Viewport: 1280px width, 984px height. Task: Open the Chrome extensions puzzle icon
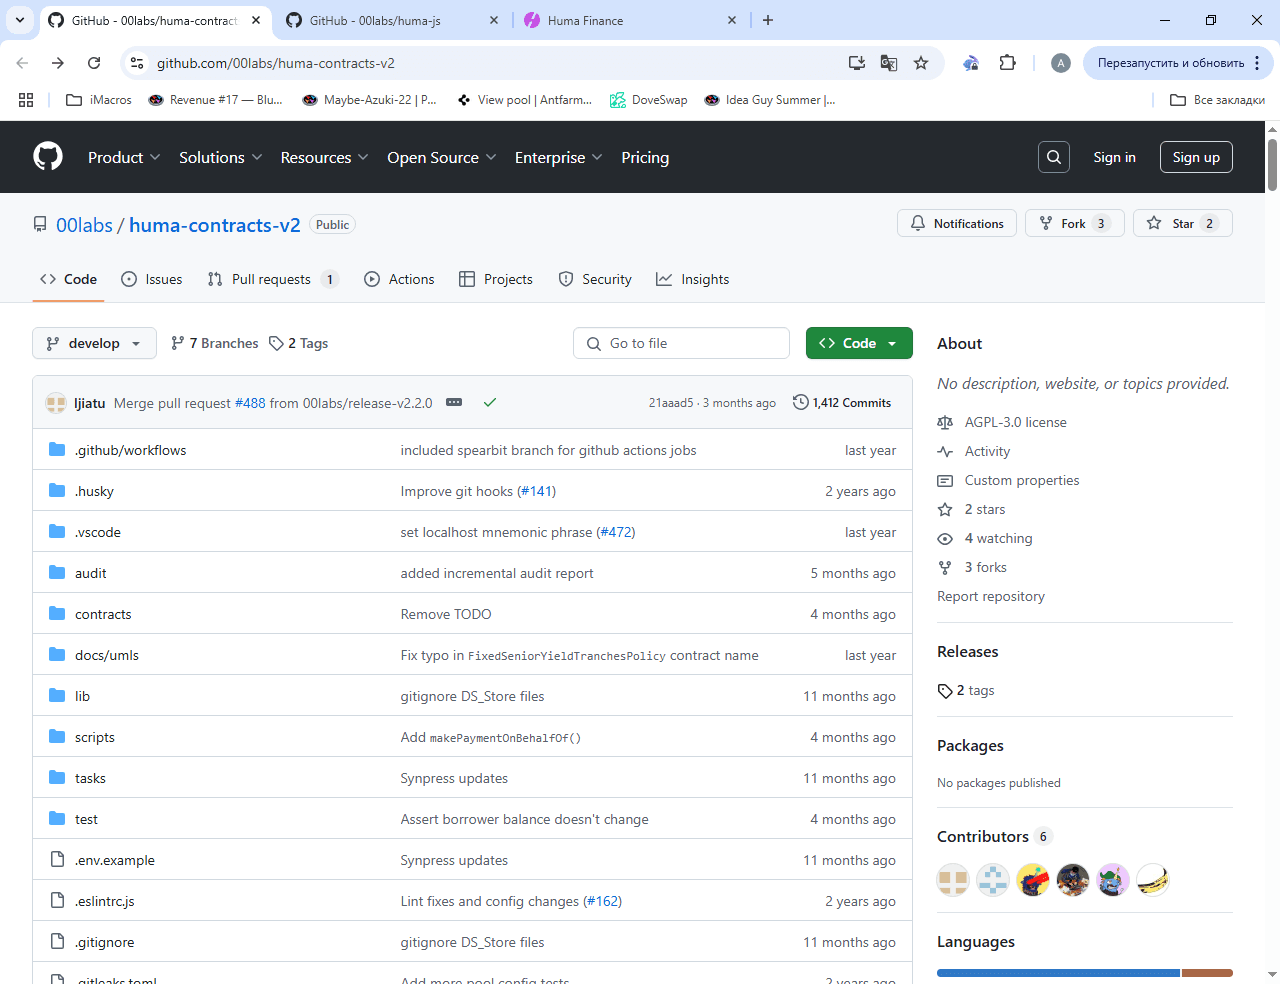(1008, 63)
